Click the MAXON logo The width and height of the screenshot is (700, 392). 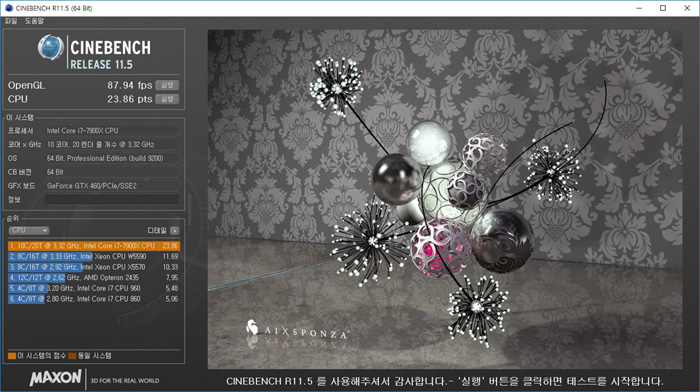(56, 378)
